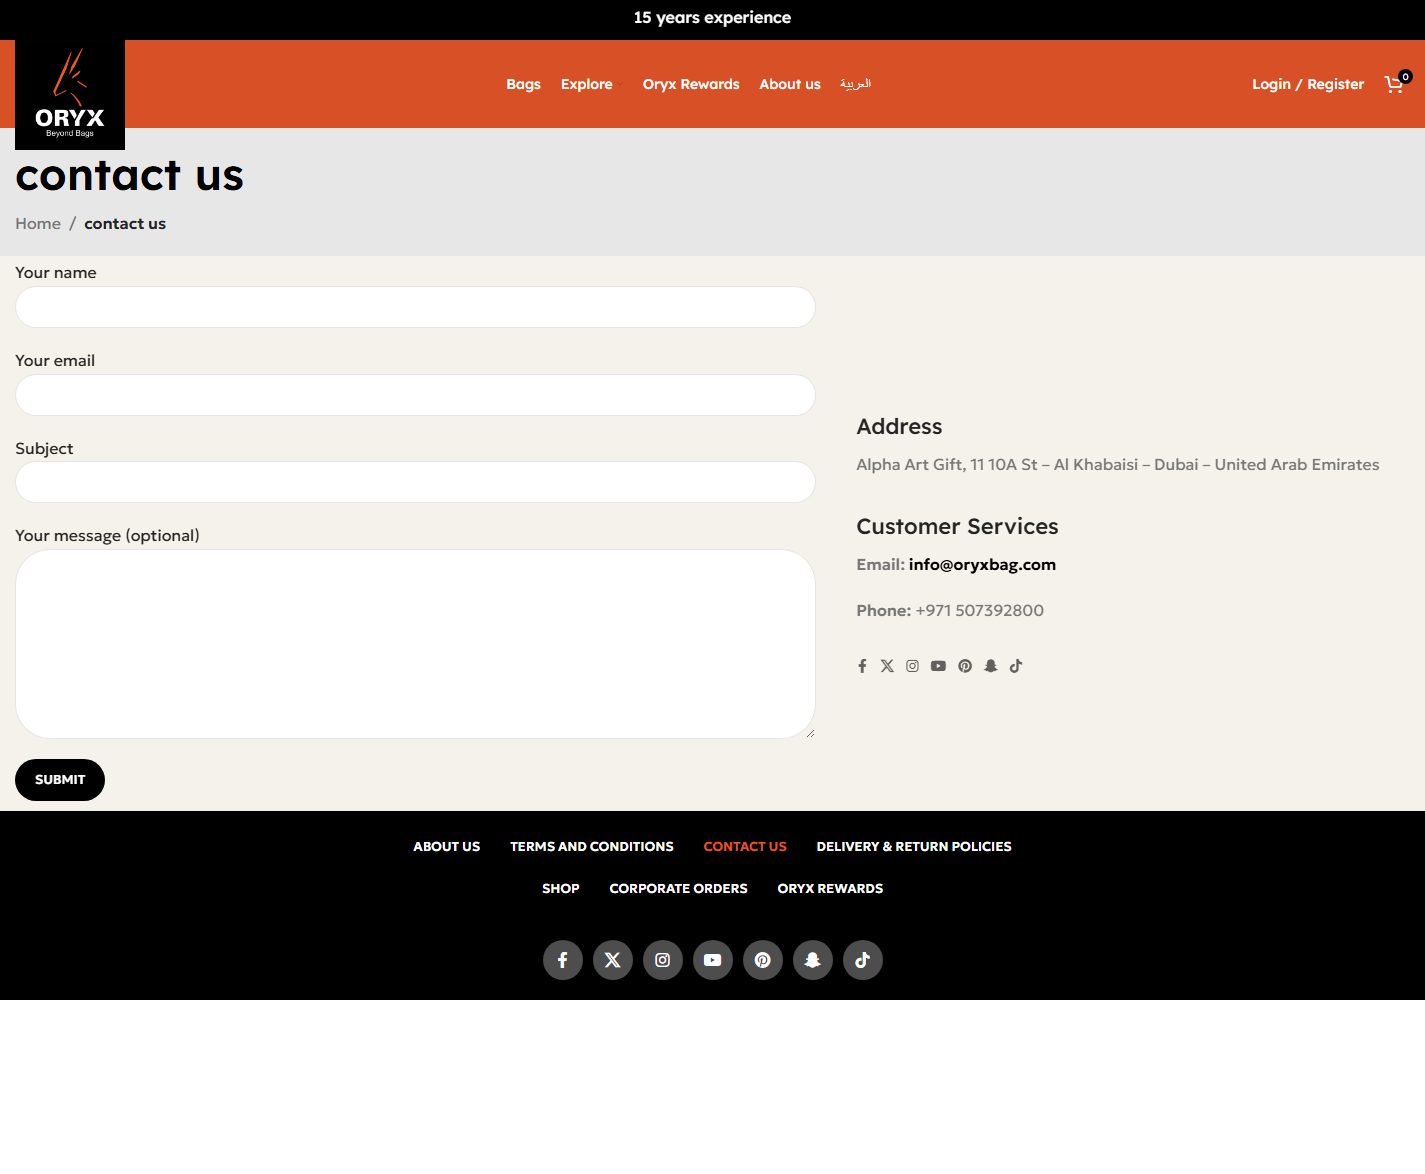Open Corporate Orders in the footer
The height and width of the screenshot is (1174, 1425).
pyautogui.click(x=679, y=889)
